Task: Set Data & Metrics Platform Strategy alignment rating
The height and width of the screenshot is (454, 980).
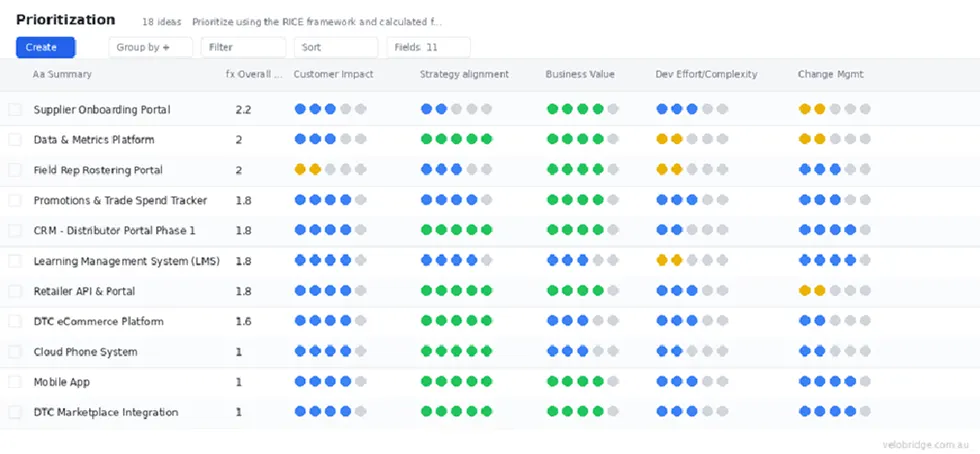Action: tap(456, 139)
